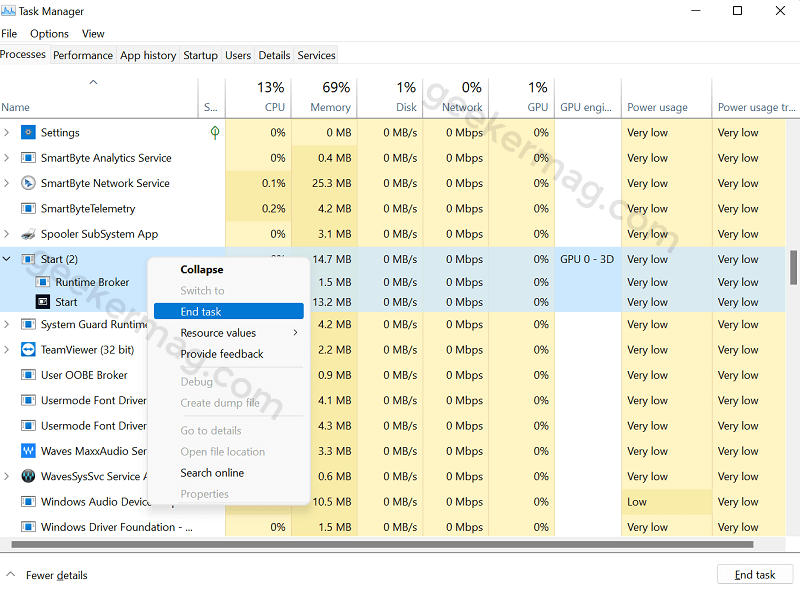The width and height of the screenshot is (800, 593).
Task: Open the File menu
Action: 9,34
